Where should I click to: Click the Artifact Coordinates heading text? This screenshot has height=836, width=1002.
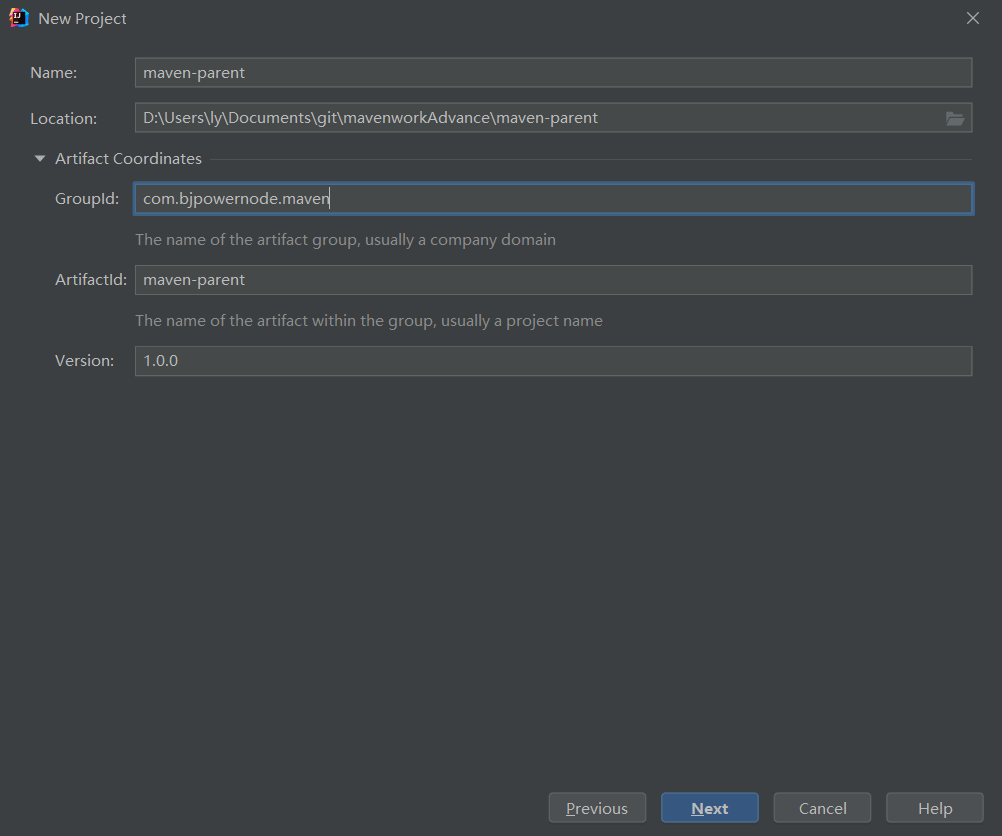pyautogui.click(x=128, y=159)
